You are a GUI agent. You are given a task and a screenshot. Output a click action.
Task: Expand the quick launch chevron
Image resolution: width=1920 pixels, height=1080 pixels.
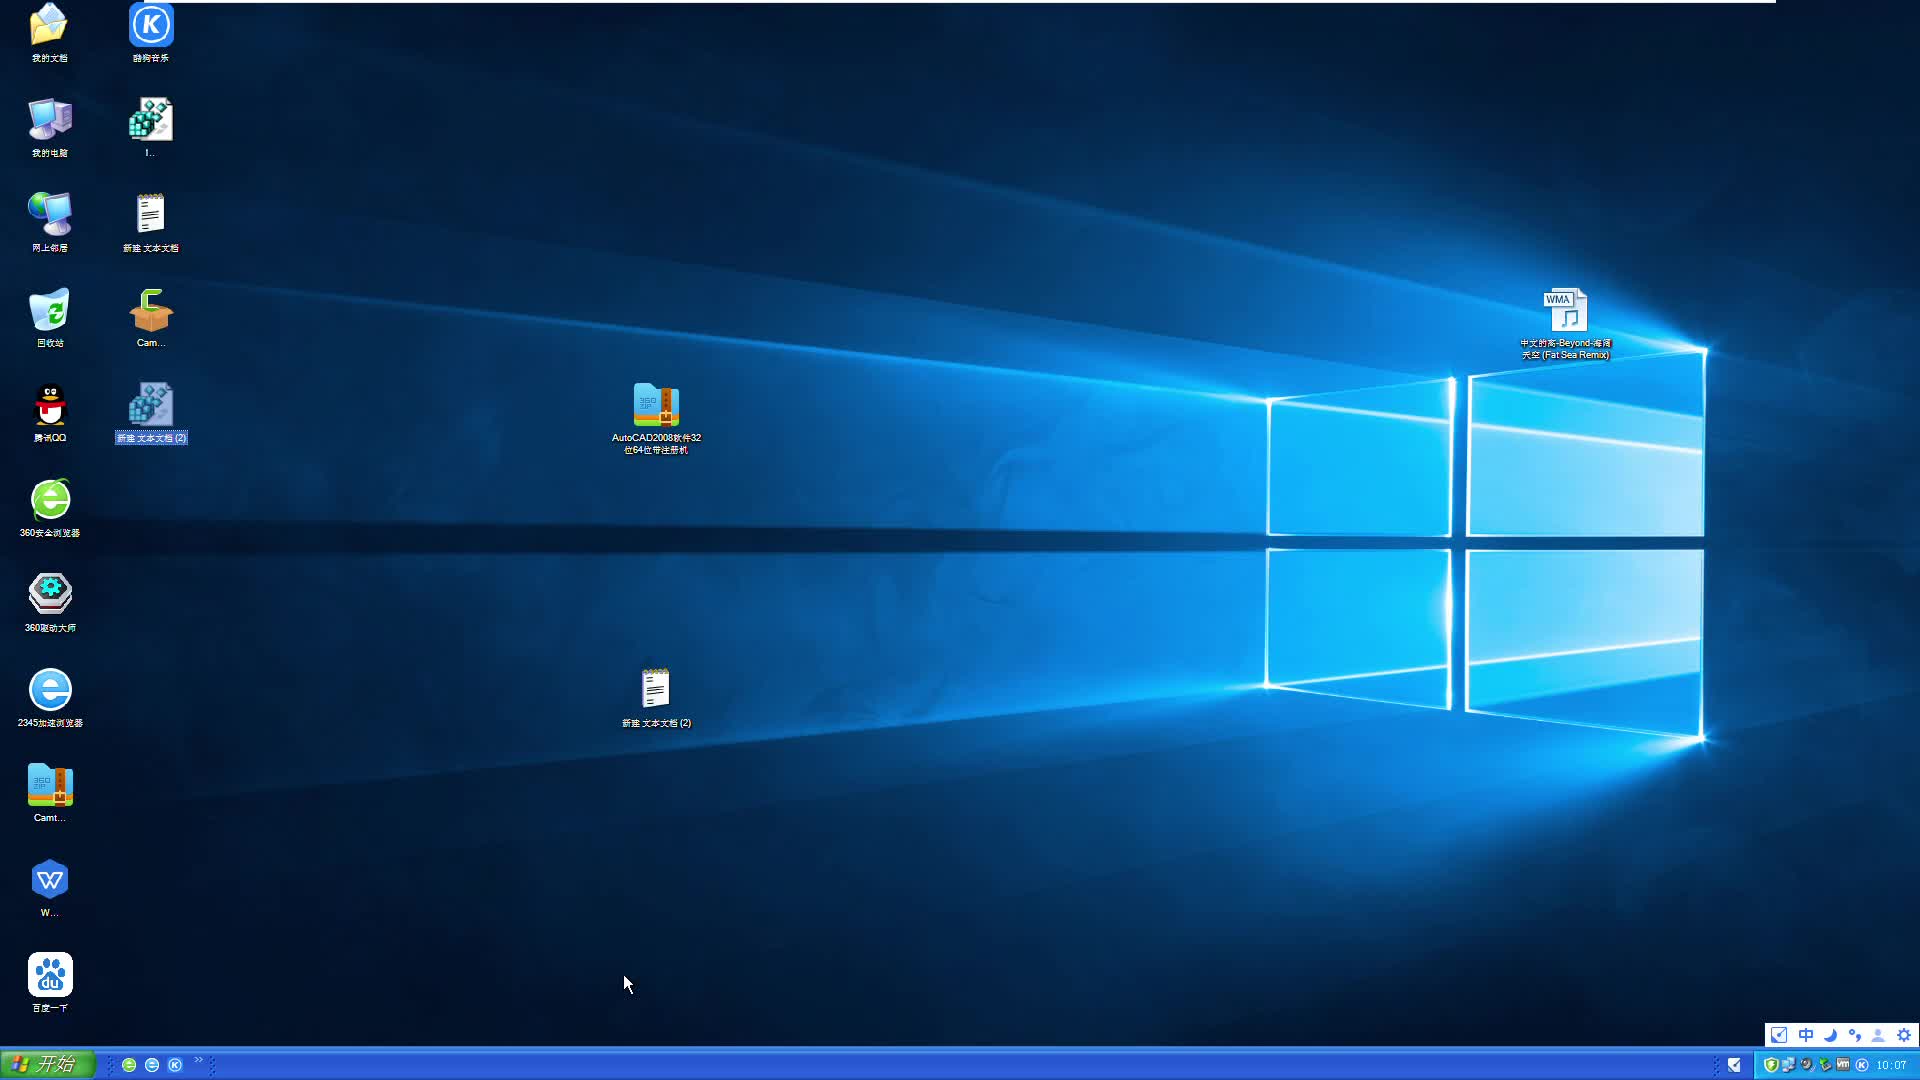198,1060
